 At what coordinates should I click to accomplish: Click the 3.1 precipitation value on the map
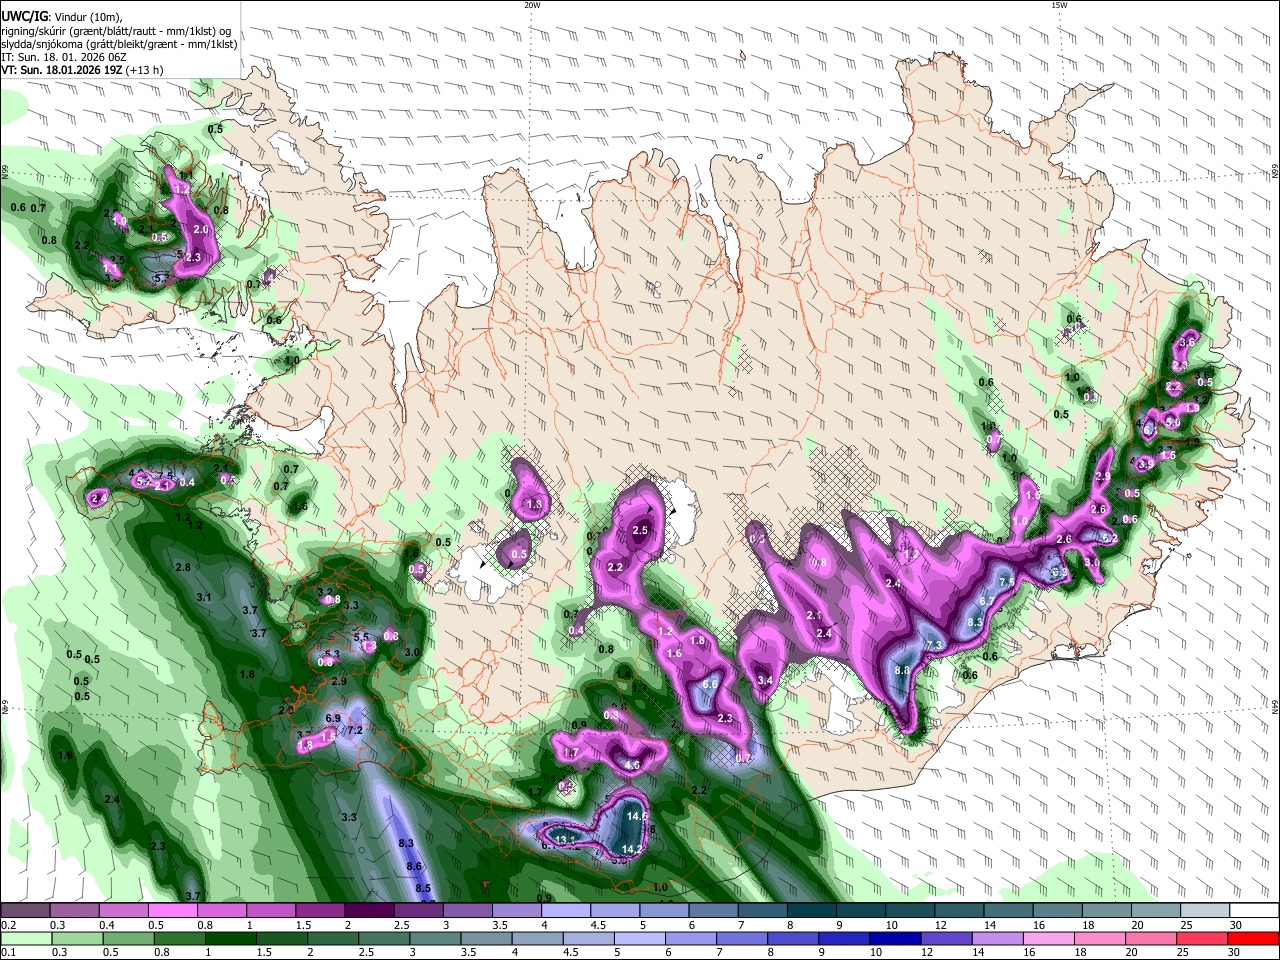pyautogui.click(x=204, y=597)
